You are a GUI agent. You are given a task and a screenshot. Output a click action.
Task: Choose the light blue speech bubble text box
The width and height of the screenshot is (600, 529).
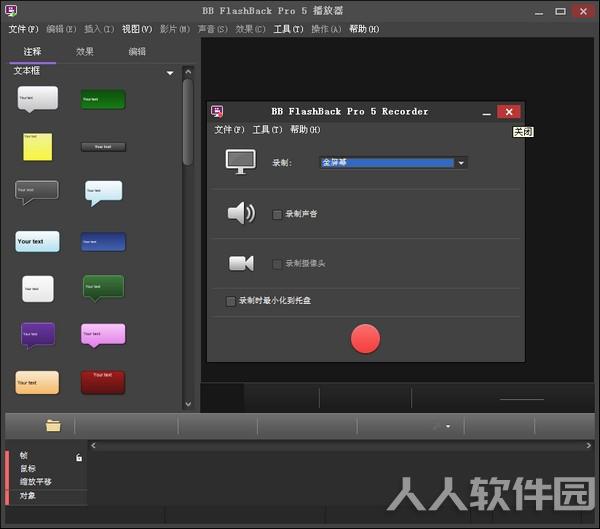pos(103,193)
